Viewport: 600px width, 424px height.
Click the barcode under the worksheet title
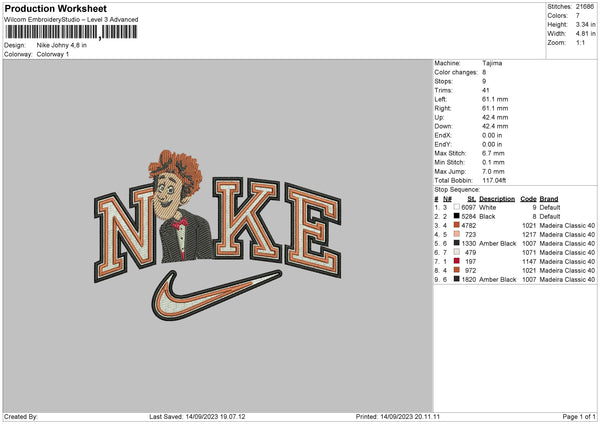click(x=71, y=32)
